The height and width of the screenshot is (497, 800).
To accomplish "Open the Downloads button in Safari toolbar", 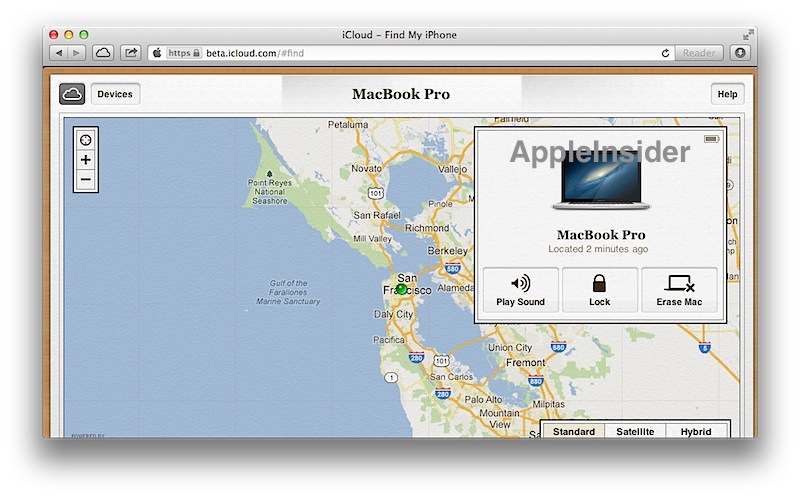I will pos(740,53).
